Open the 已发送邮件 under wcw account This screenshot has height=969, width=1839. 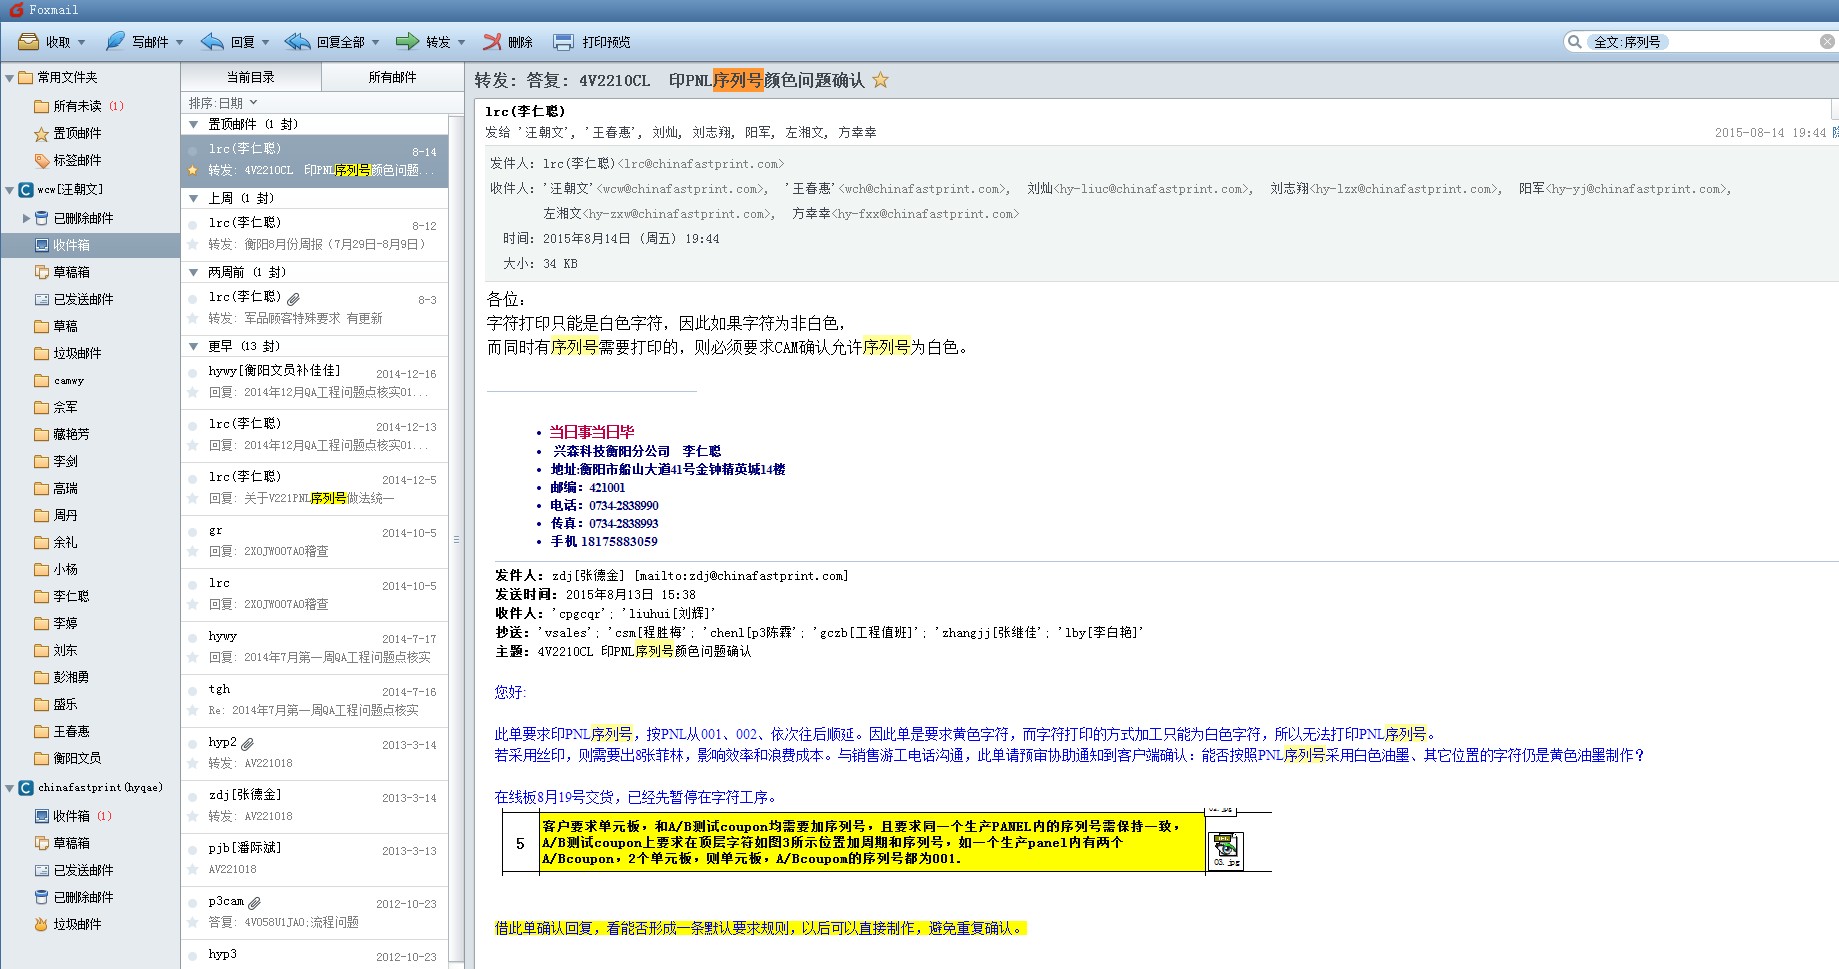click(74, 299)
